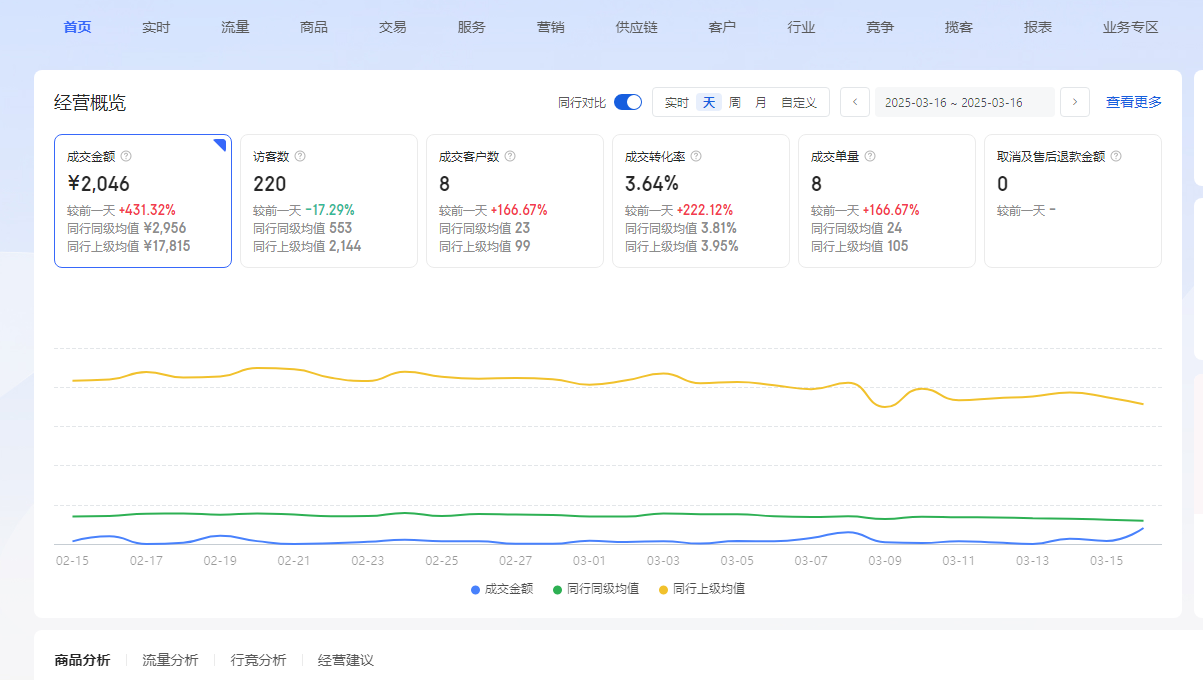
Task: Open the 自定义 date range option
Action: pyautogui.click(x=799, y=103)
